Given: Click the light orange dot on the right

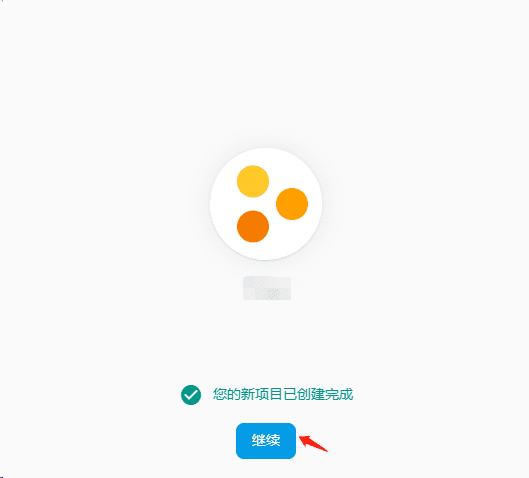Looking at the screenshot, I should [292, 204].
